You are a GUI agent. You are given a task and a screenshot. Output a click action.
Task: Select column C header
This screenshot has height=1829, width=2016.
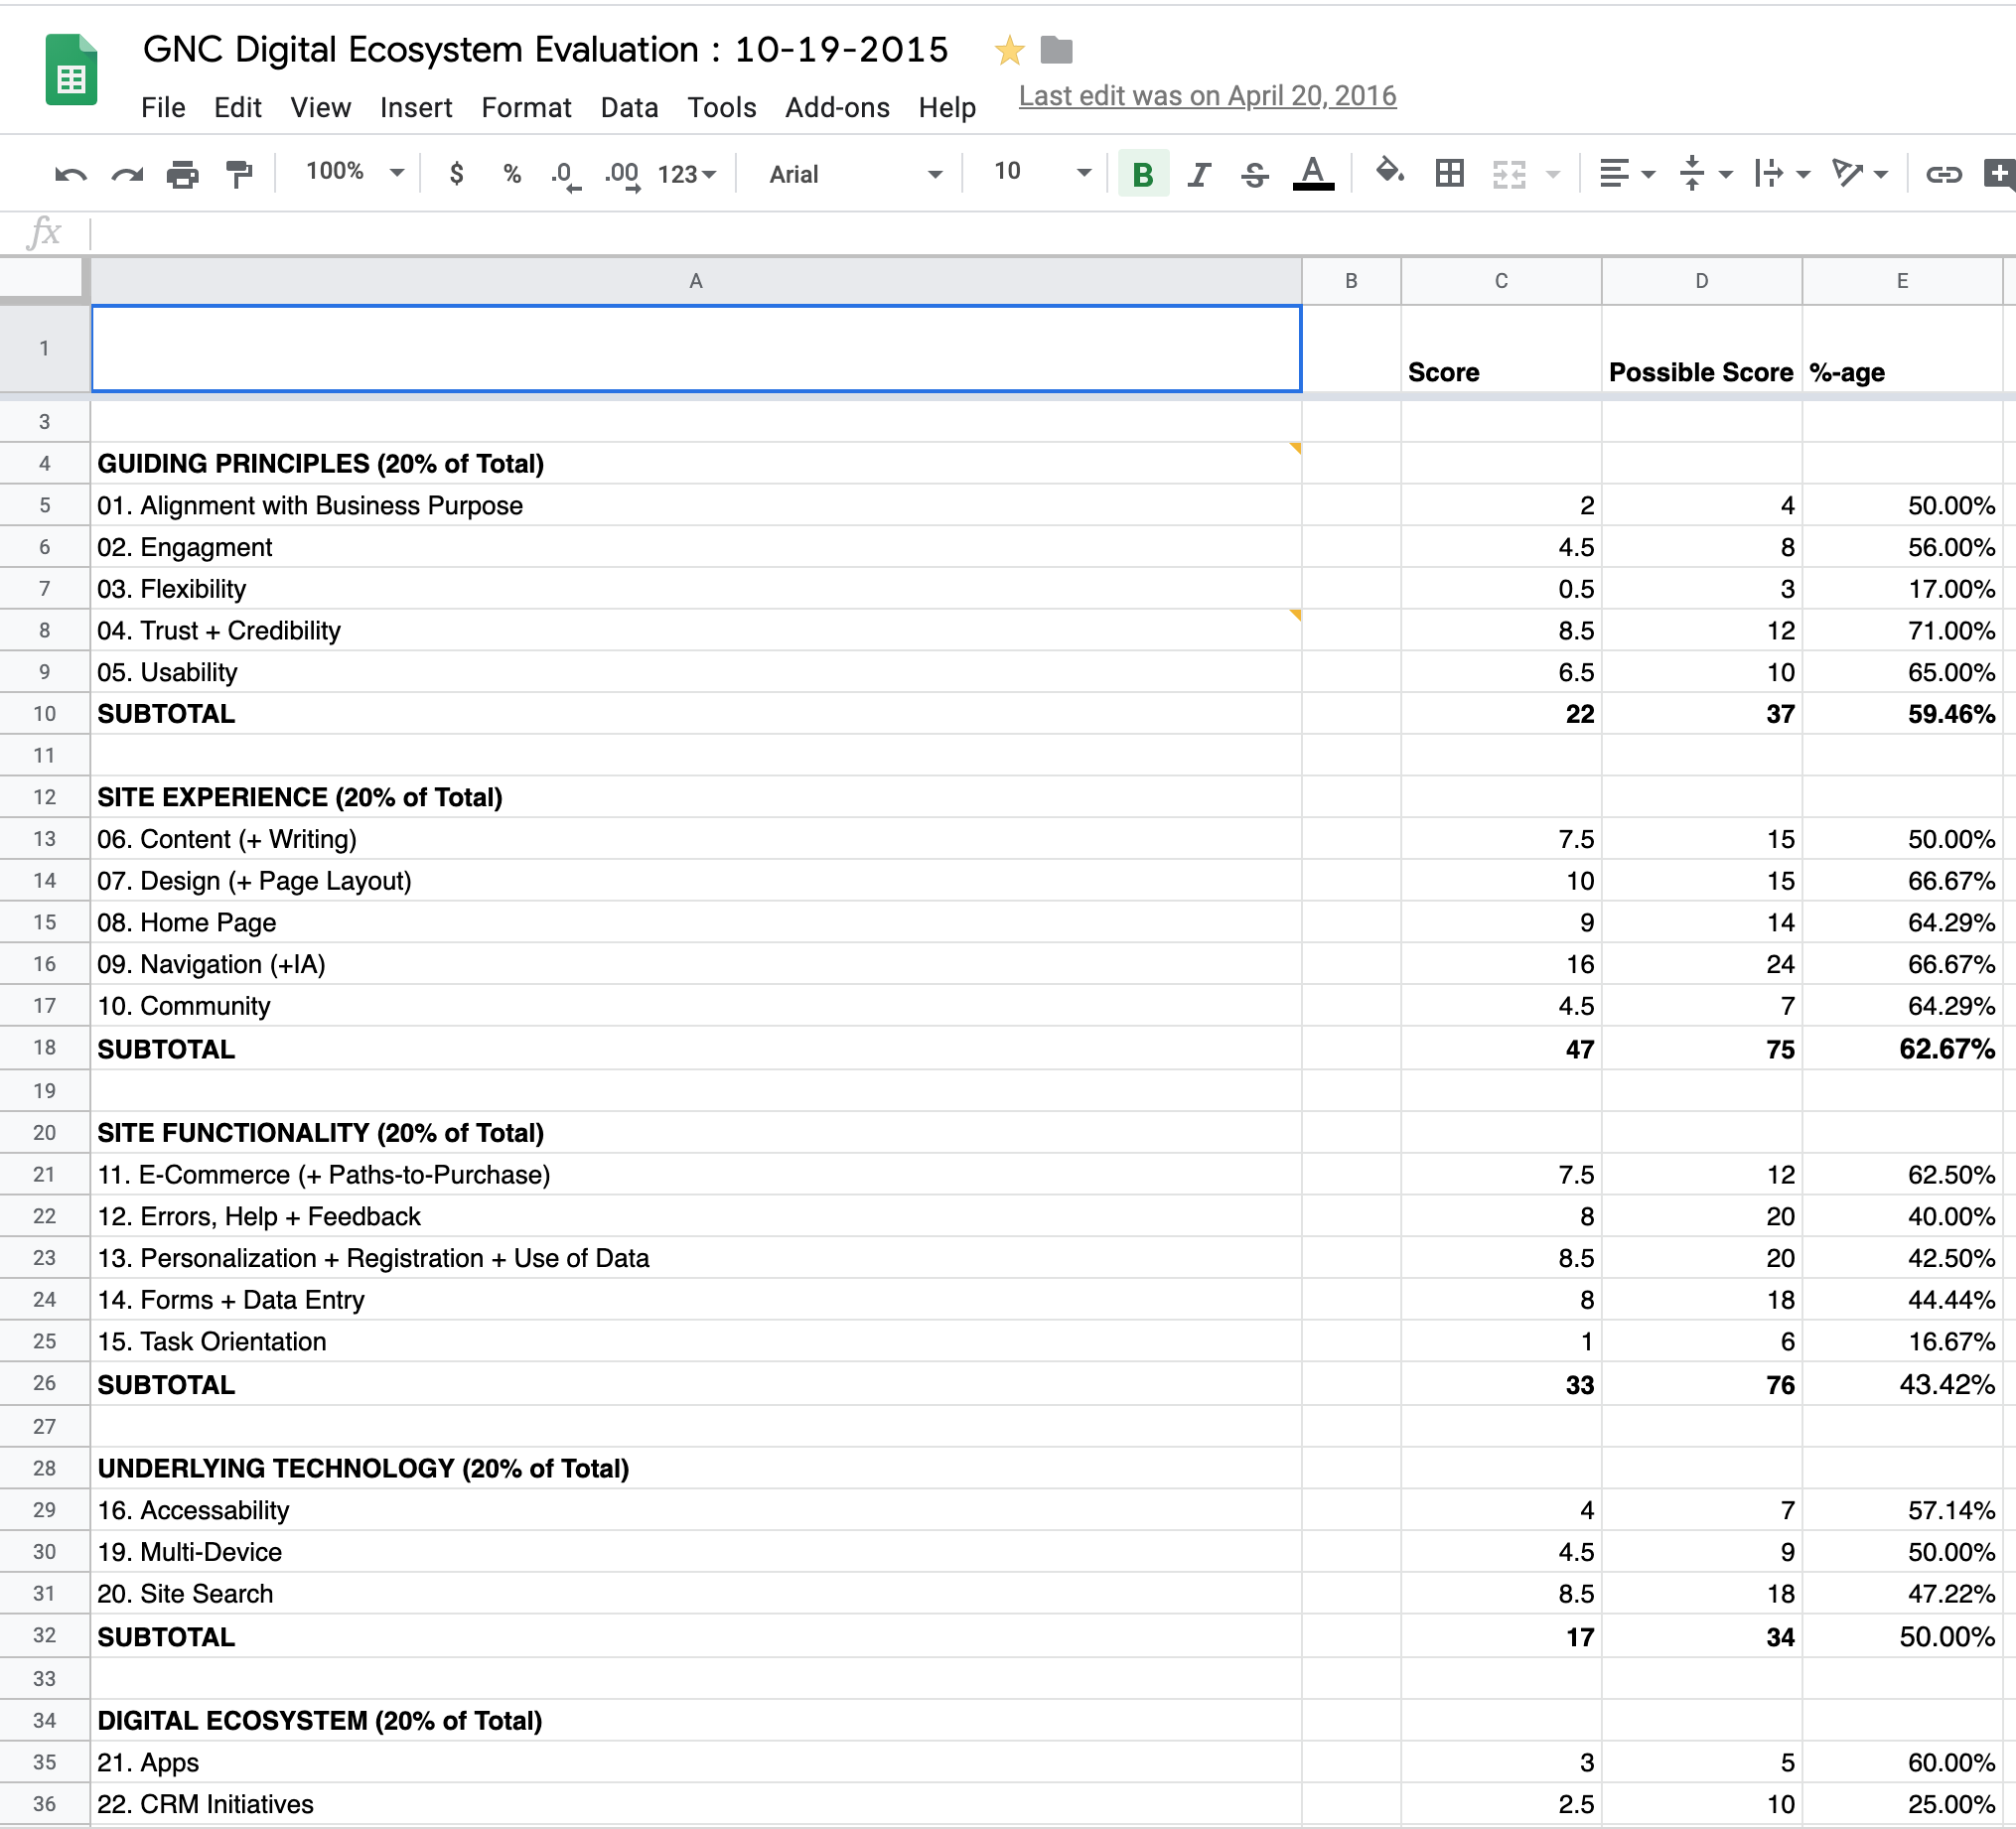pos(1501,281)
